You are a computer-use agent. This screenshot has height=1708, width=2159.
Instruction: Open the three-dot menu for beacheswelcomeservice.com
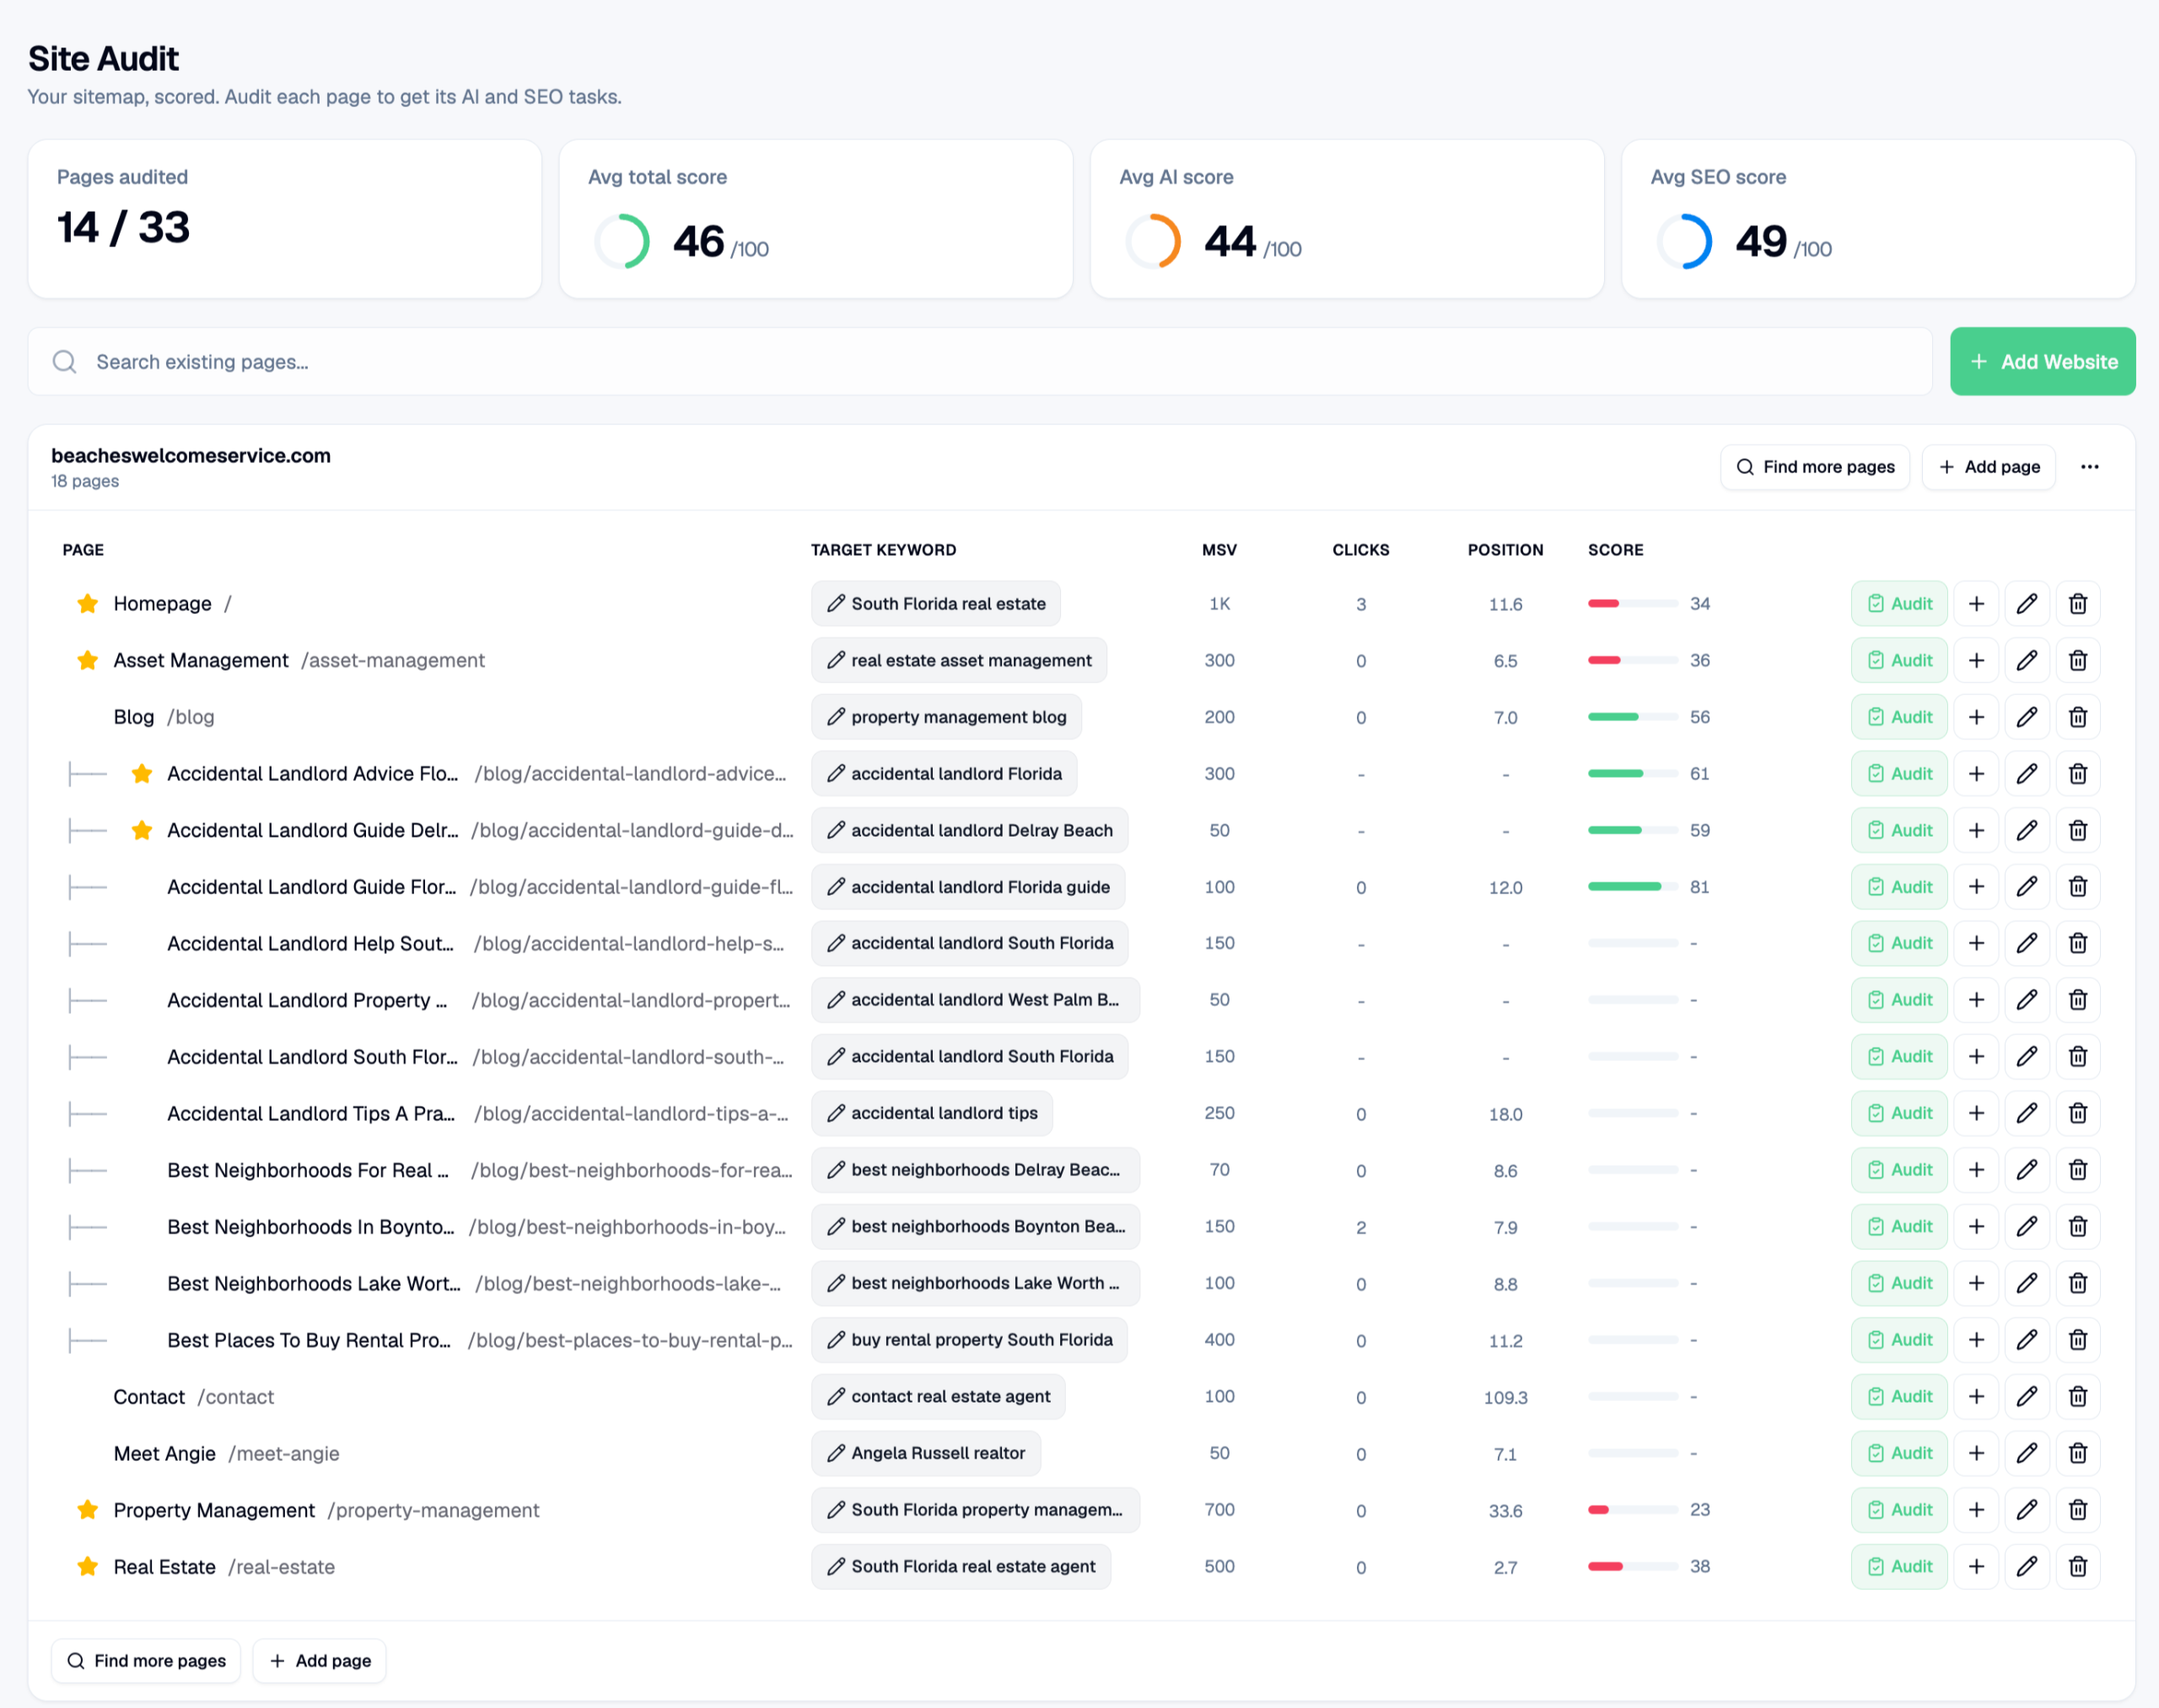point(2089,467)
